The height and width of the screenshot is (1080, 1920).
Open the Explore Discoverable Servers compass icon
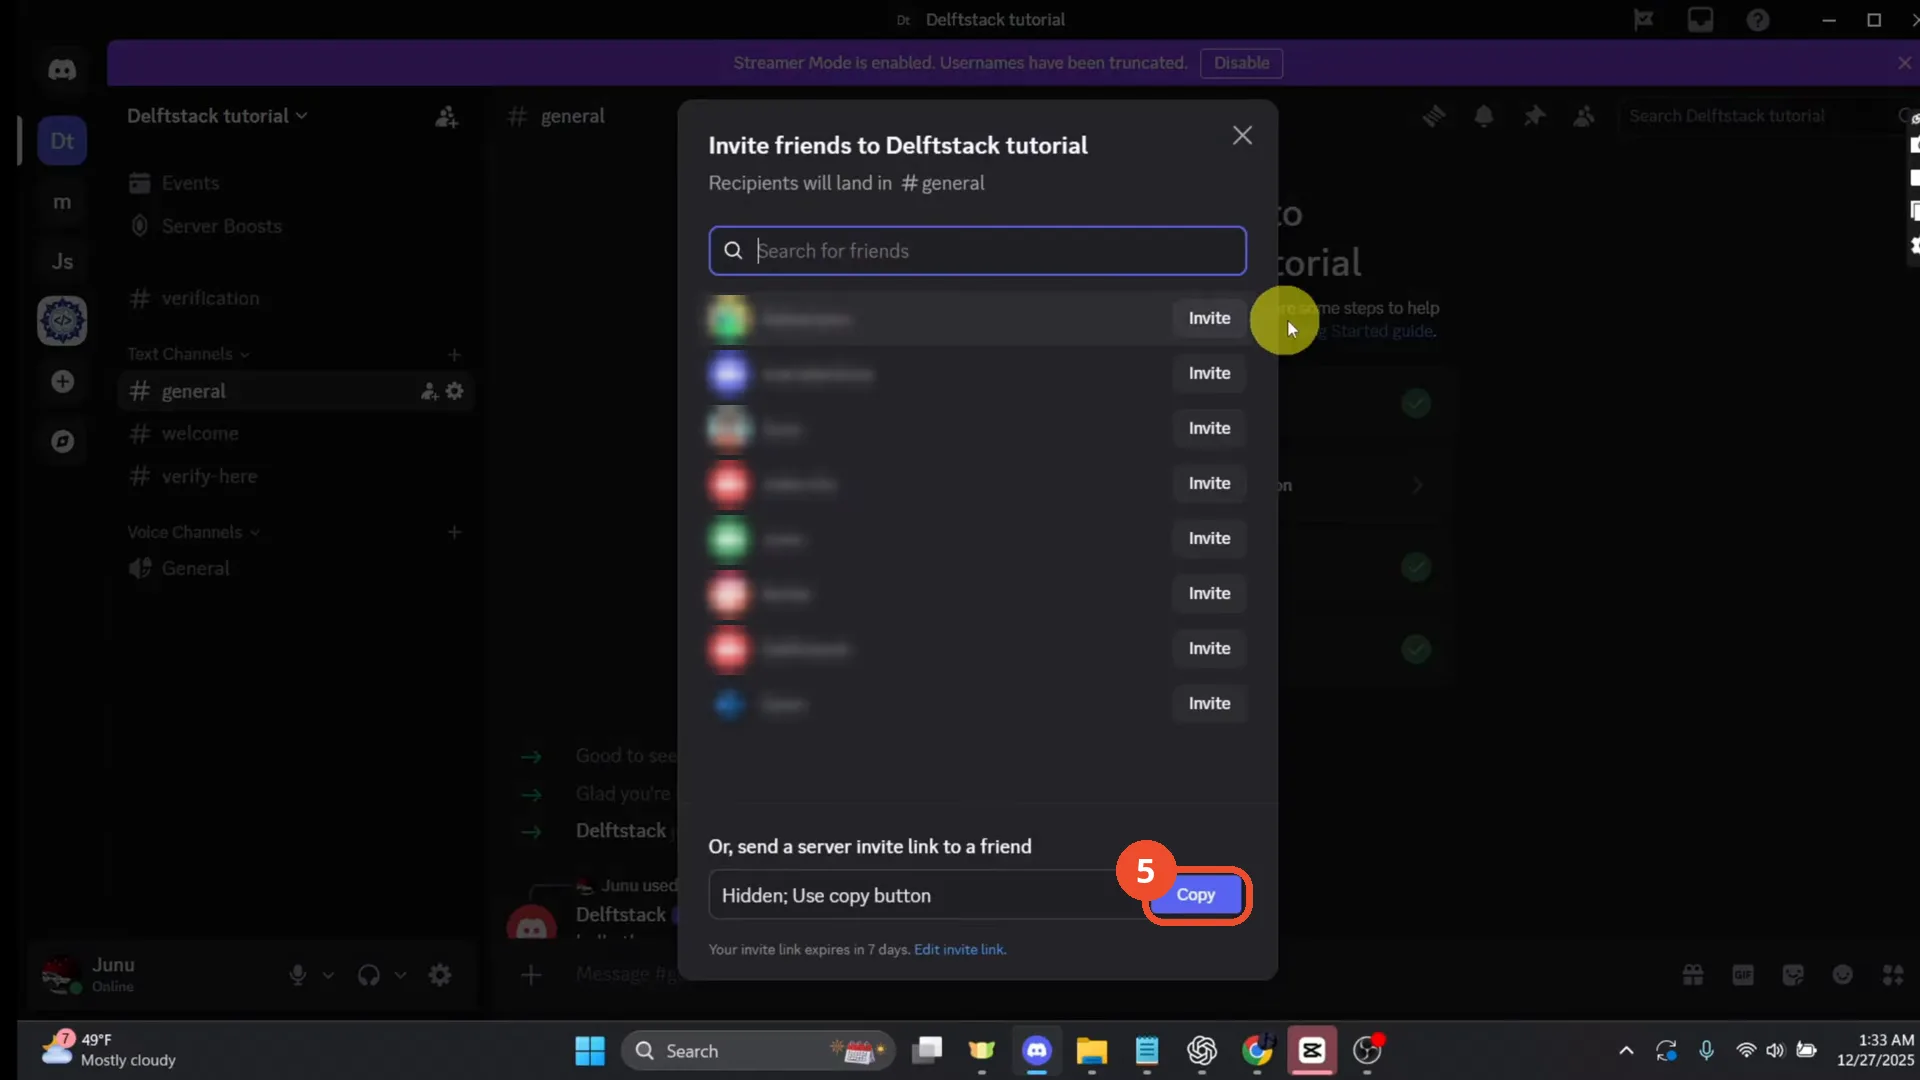(x=62, y=441)
